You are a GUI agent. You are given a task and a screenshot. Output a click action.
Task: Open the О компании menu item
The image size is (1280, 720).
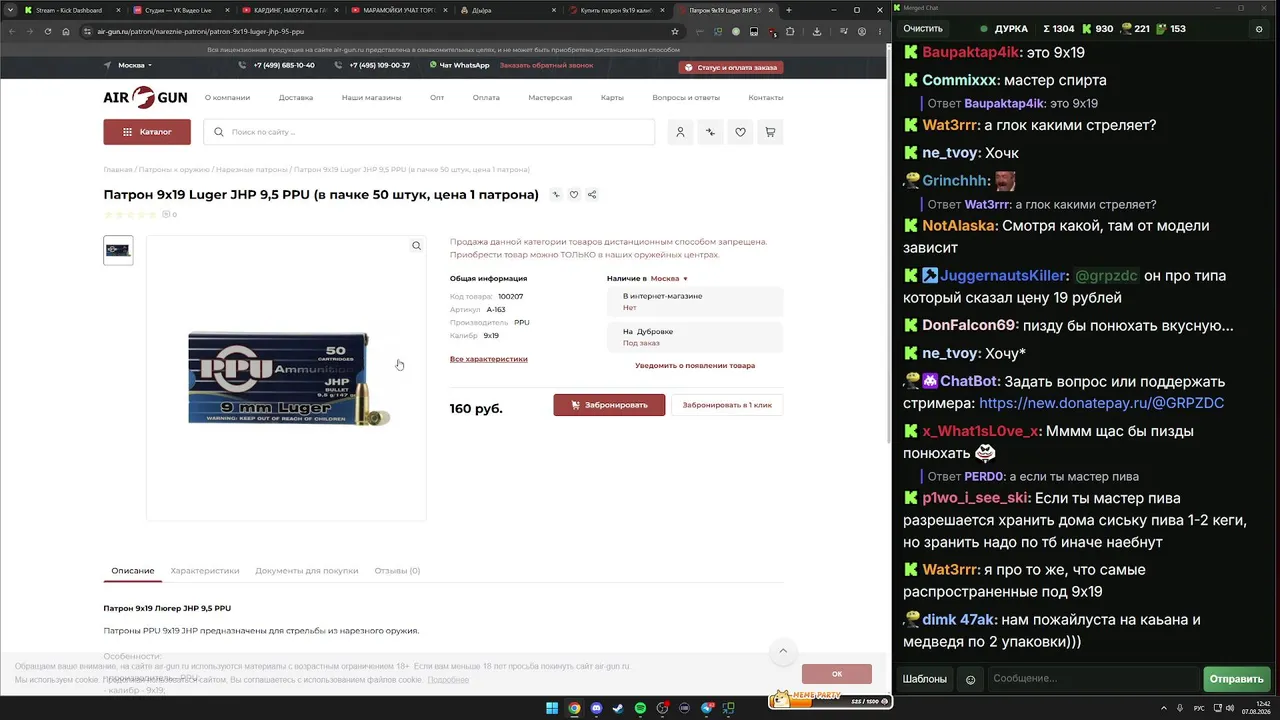point(227,98)
